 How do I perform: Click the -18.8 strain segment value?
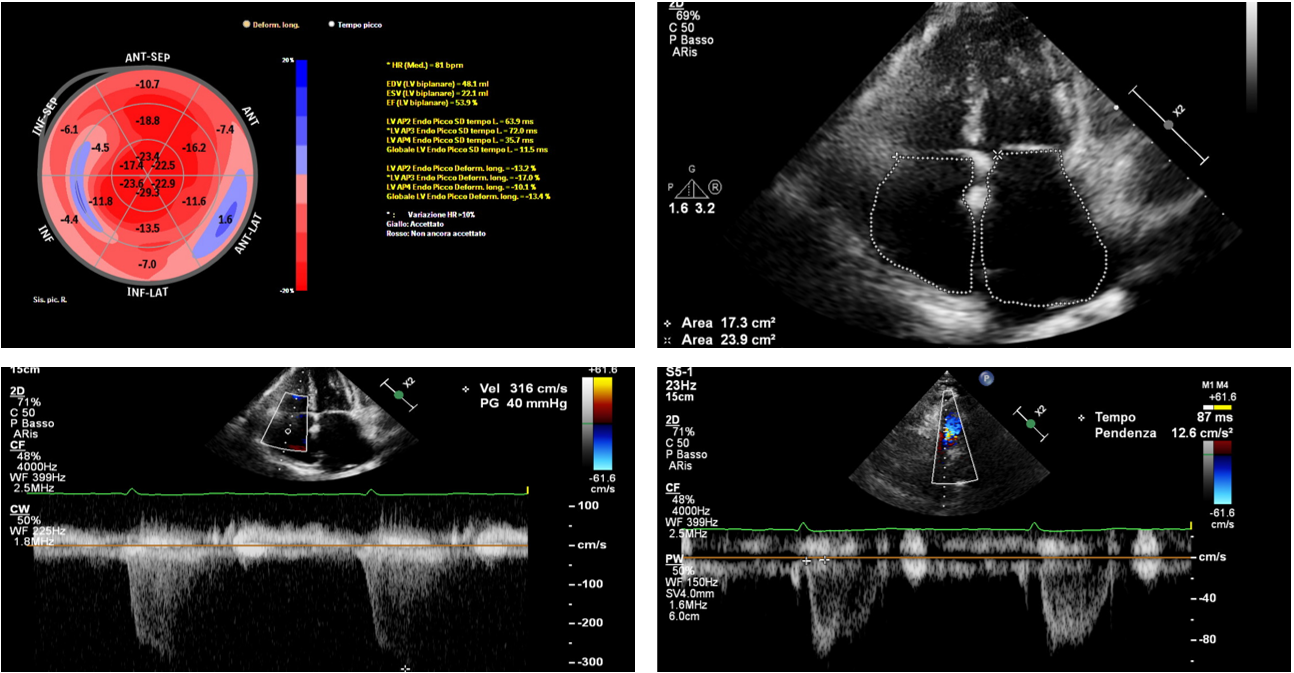pos(148,120)
